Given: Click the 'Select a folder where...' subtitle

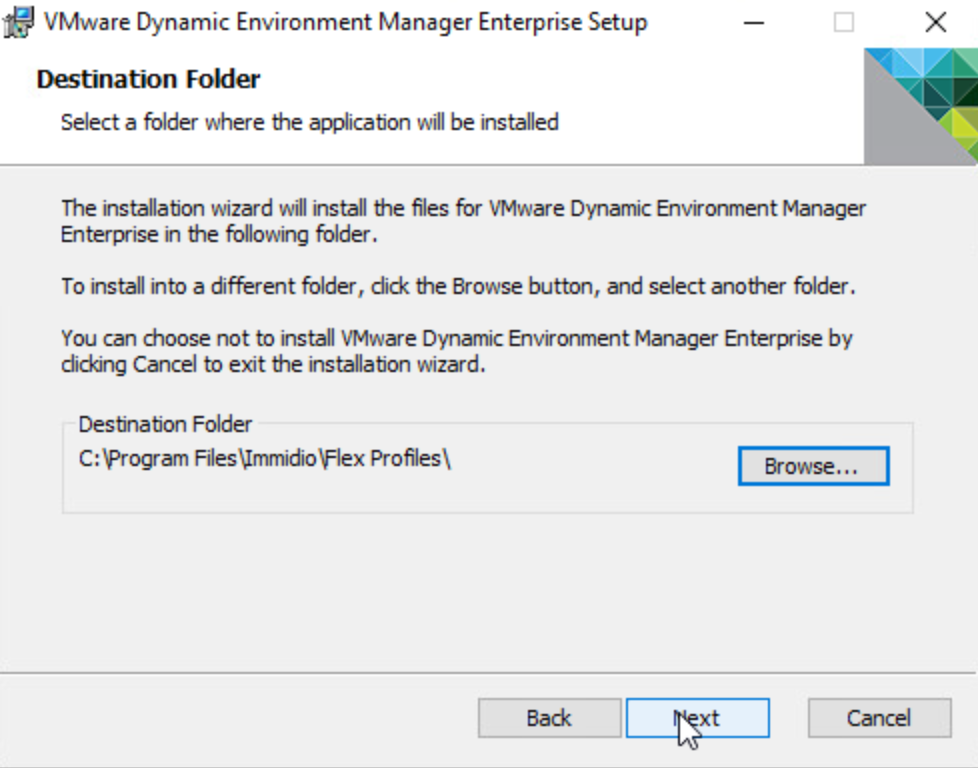Looking at the screenshot, I should coord(309,122).
